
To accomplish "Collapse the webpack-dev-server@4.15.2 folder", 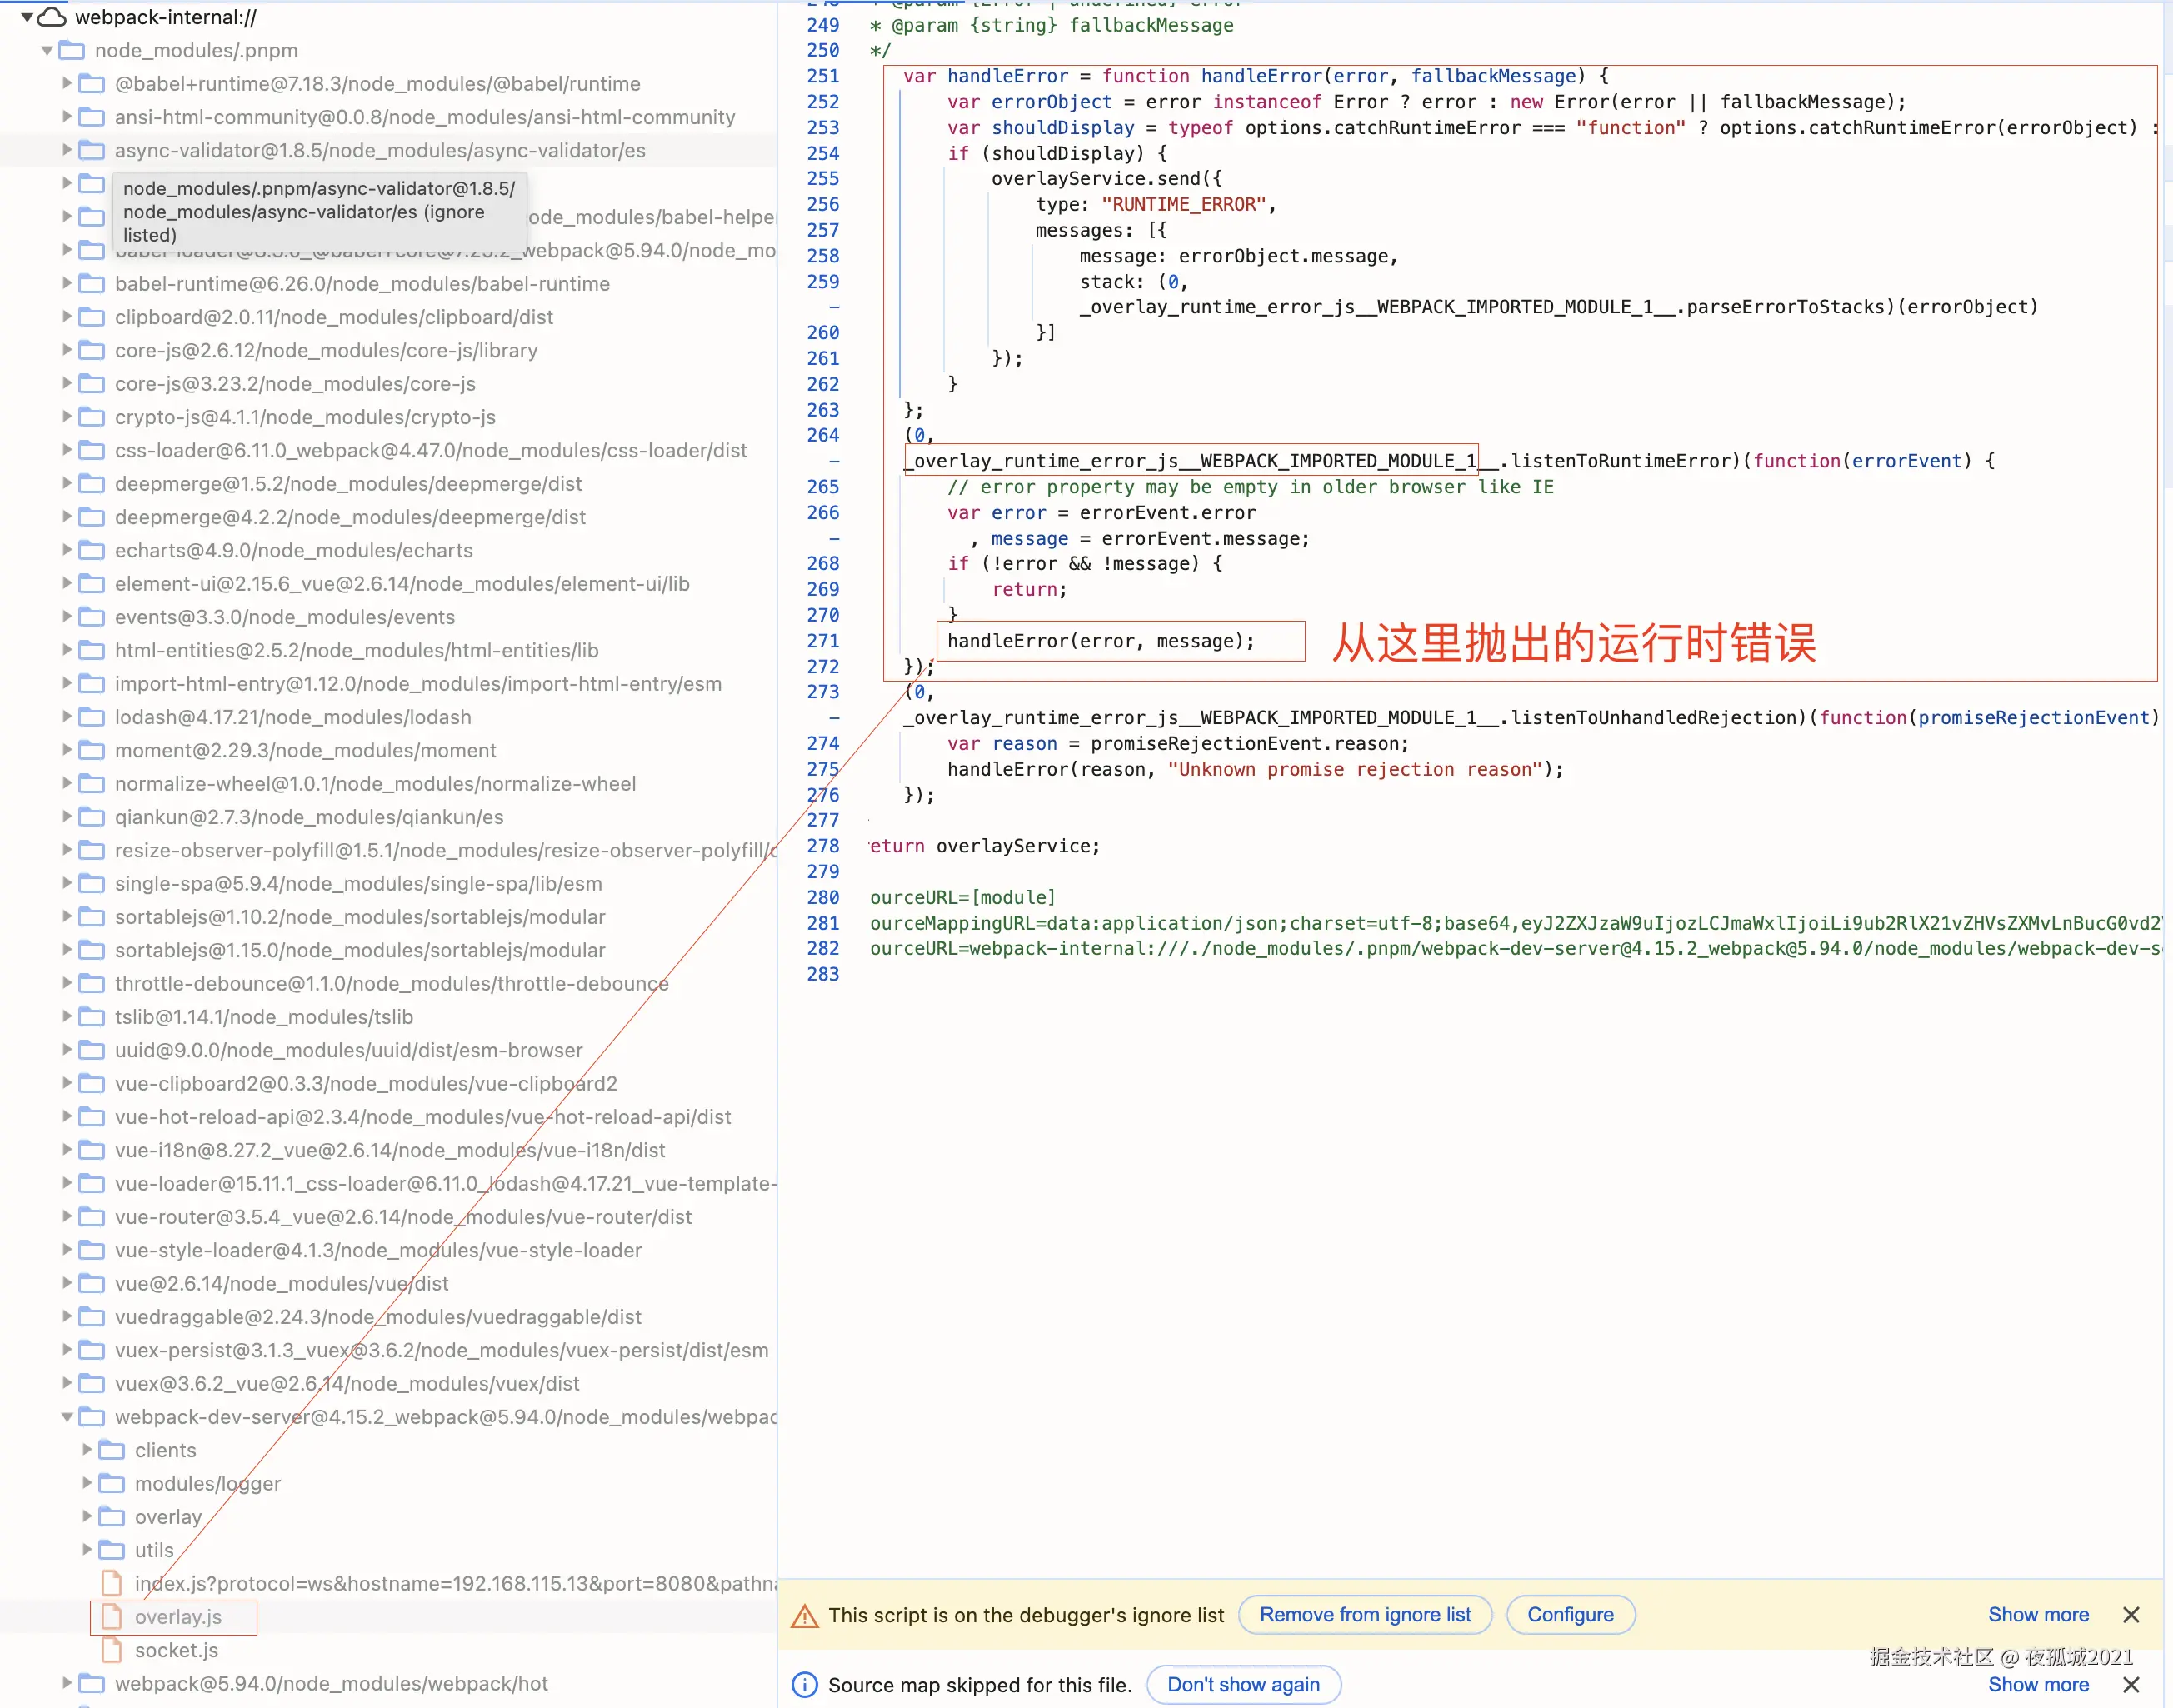I will point(67,1417).
